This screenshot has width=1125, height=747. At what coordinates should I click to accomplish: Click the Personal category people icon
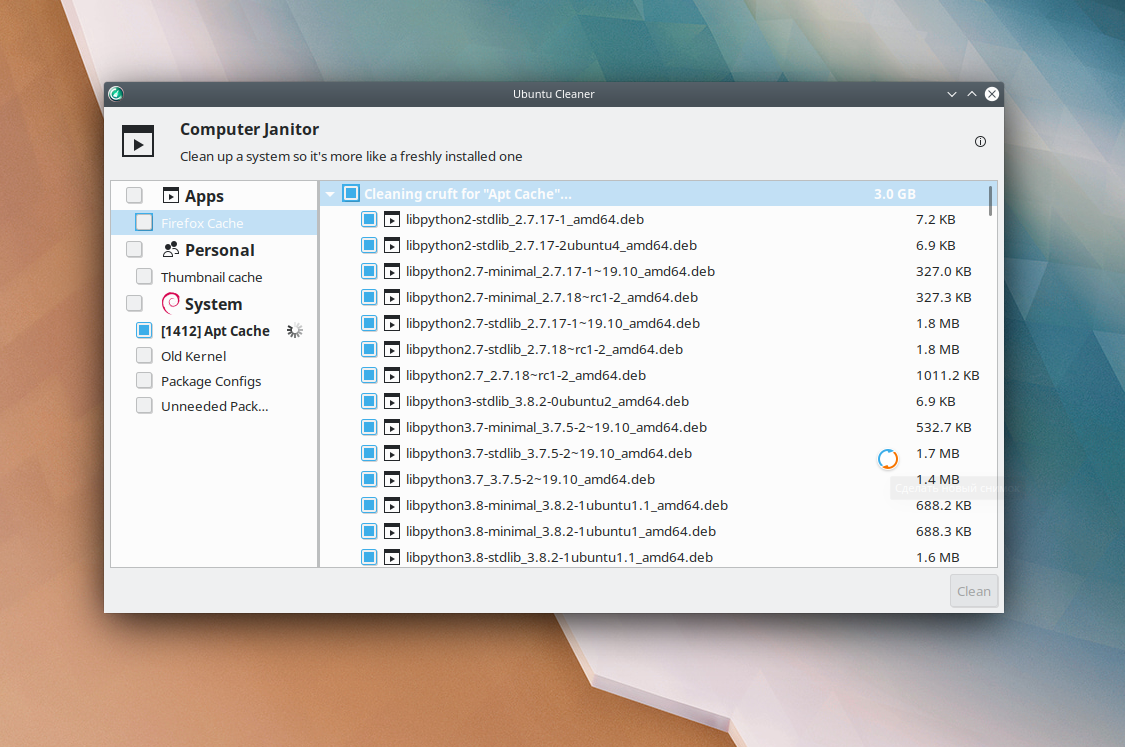point(171,250)
